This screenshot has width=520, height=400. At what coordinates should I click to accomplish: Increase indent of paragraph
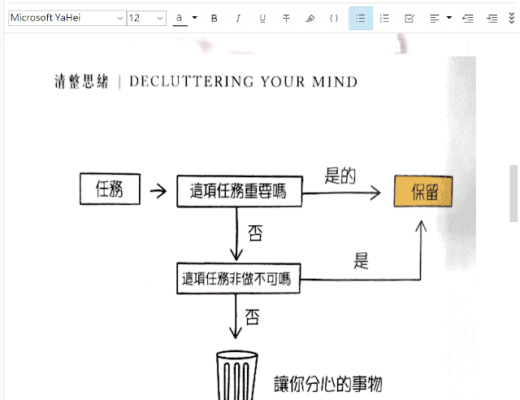pyautogui.click(x=492, y=18)
